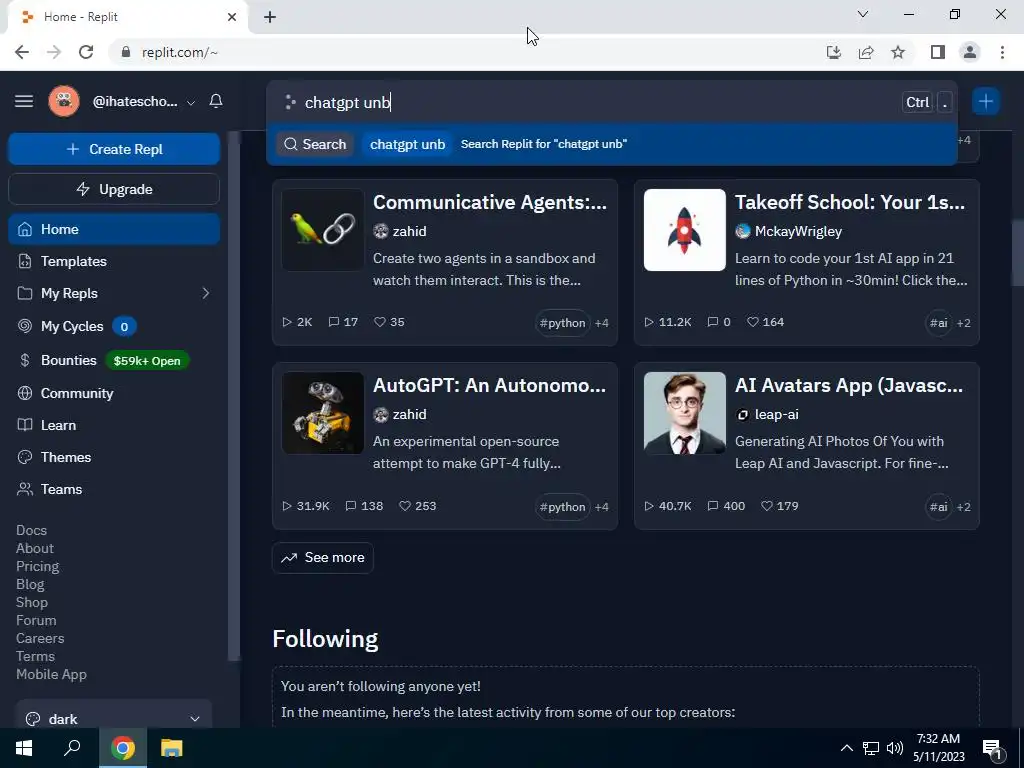The image size is (1024, 768).
Task: Click the Themes palette icon
Action: tap(25, 457)
